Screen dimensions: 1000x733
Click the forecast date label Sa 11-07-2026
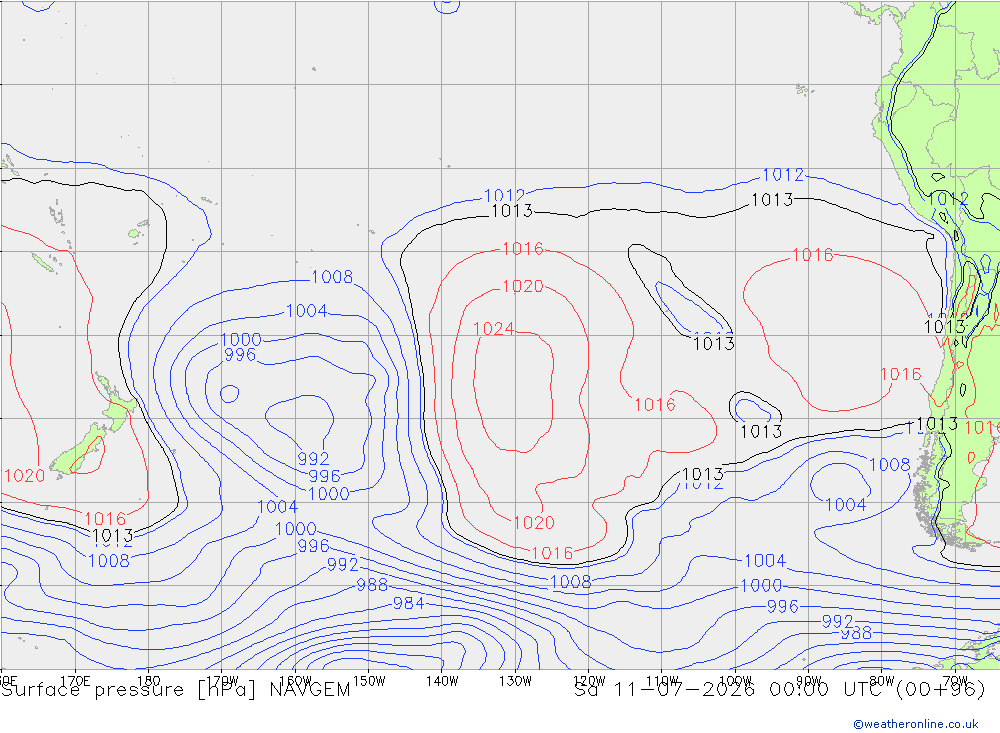pyautogui.click(x=664, y=690)
